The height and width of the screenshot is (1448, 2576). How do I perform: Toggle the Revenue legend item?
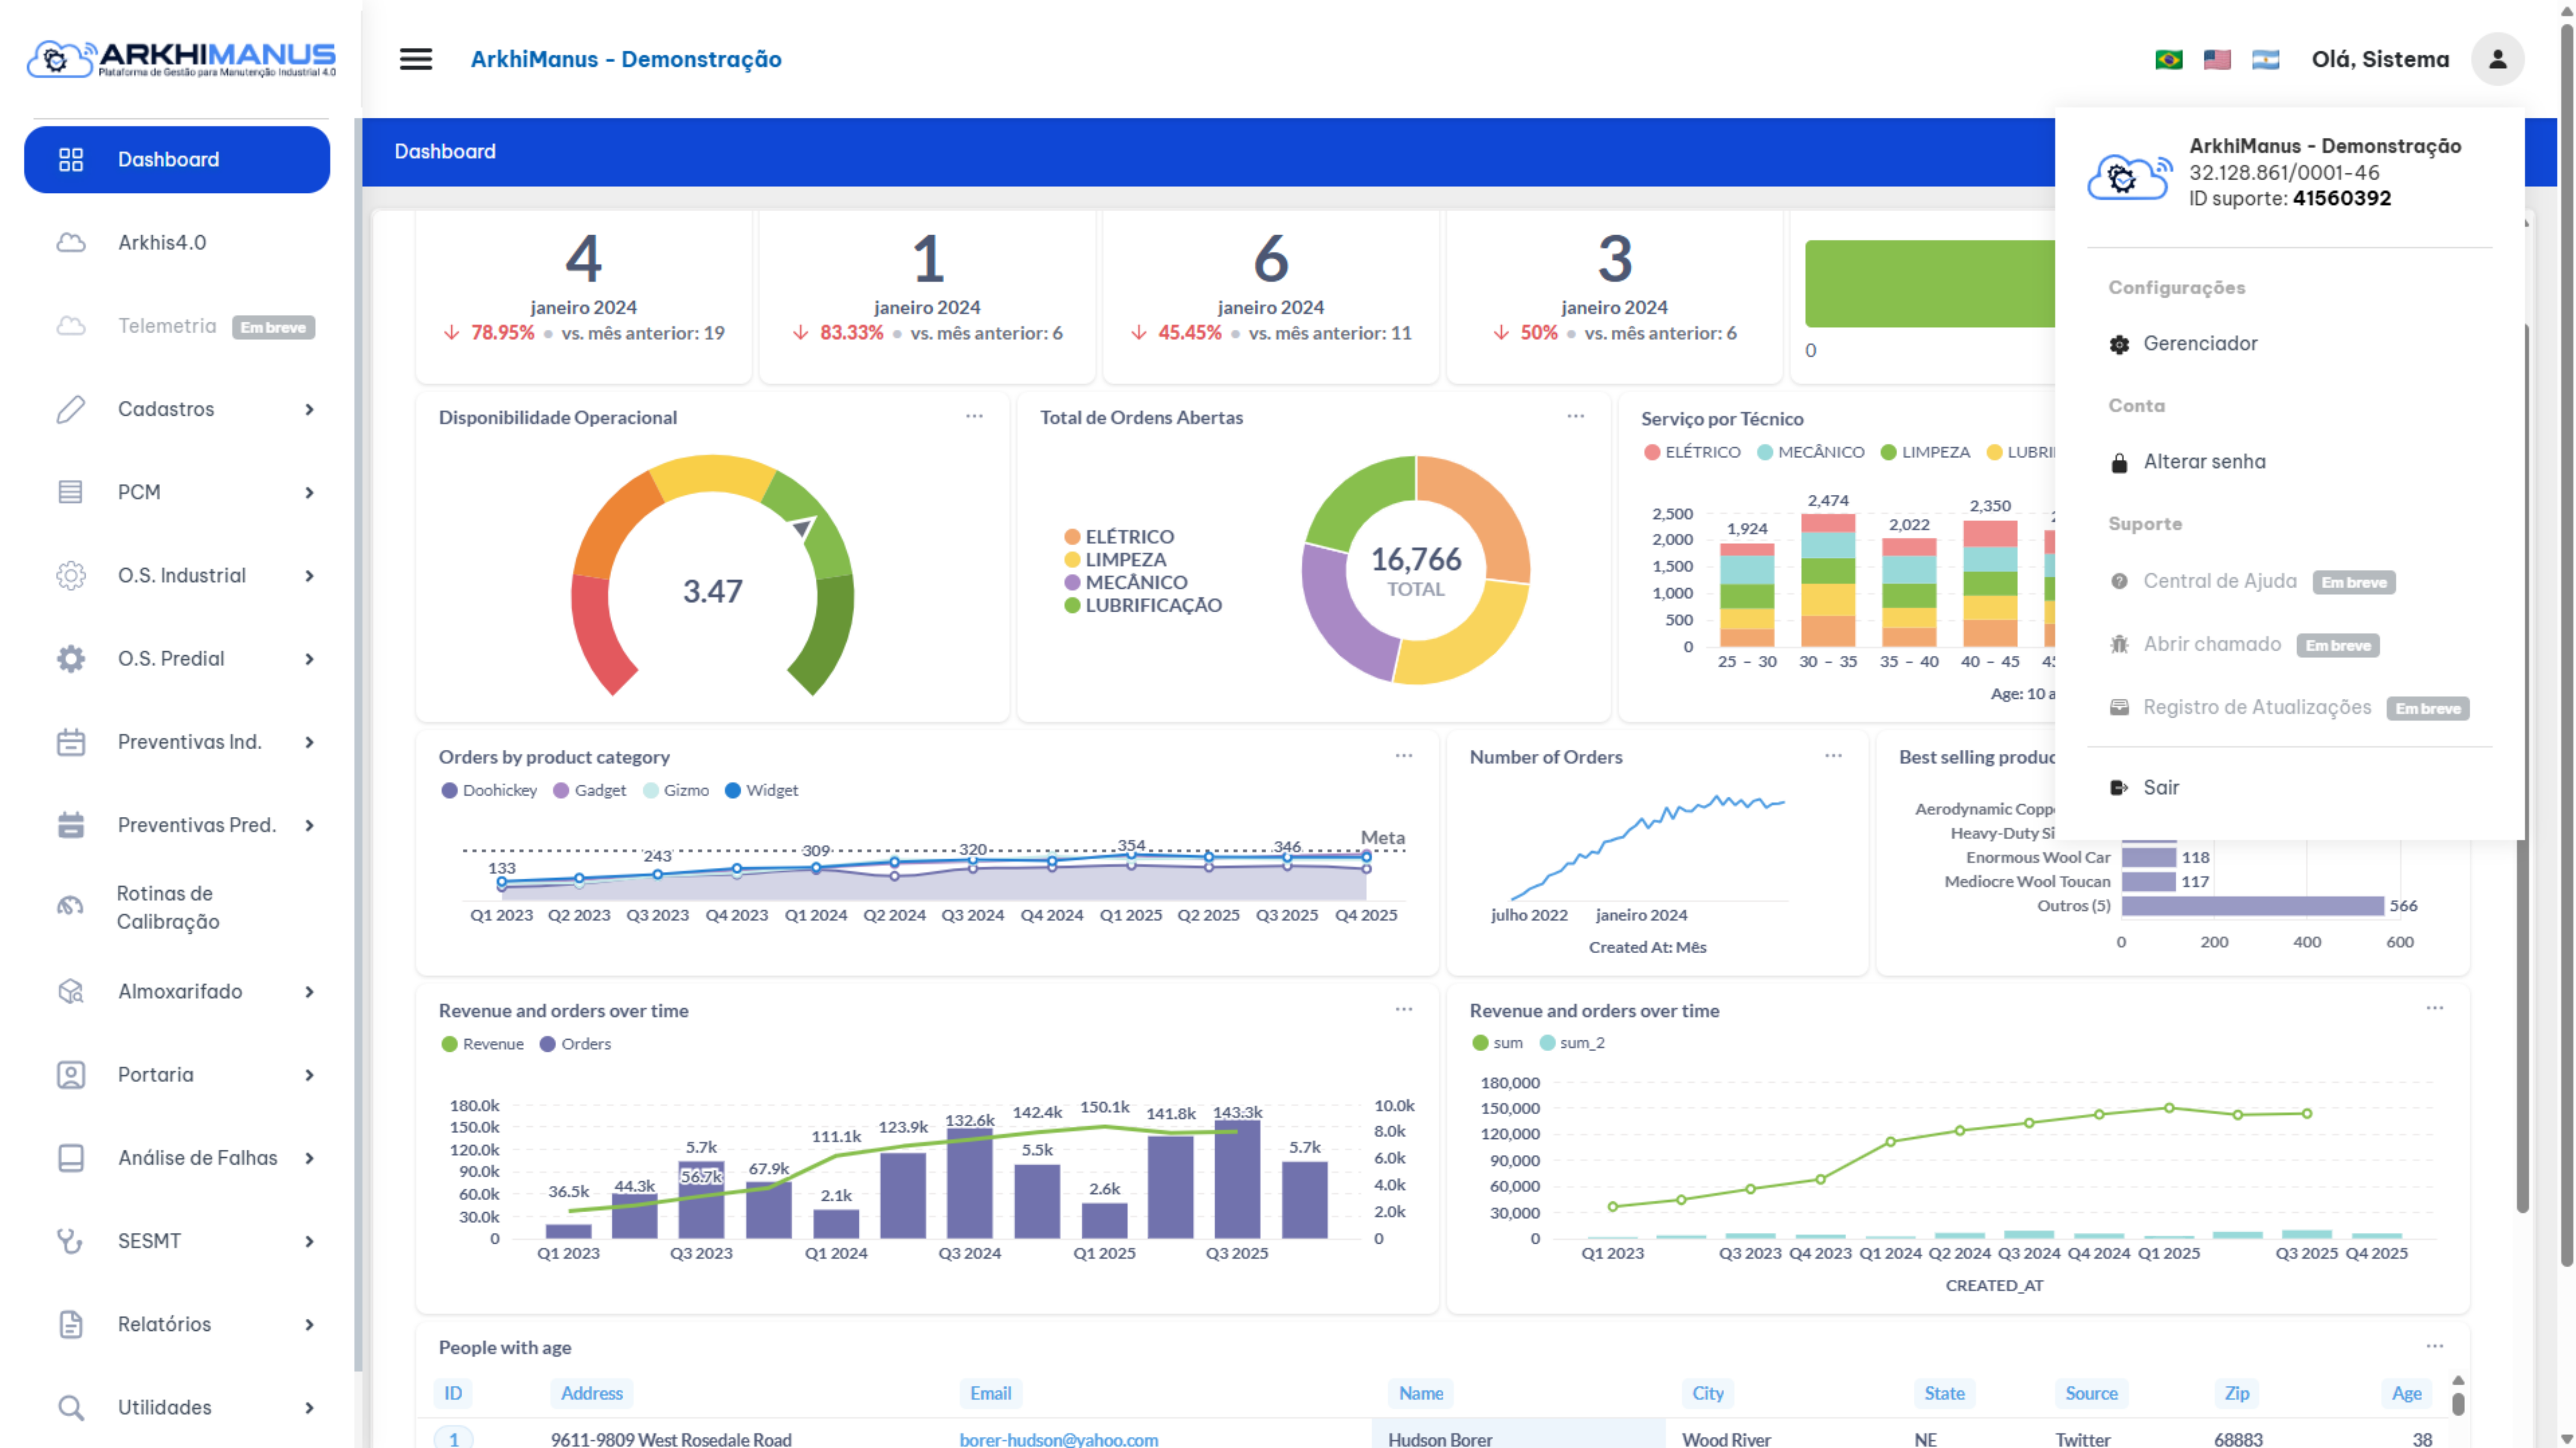tap(487, 1043)
